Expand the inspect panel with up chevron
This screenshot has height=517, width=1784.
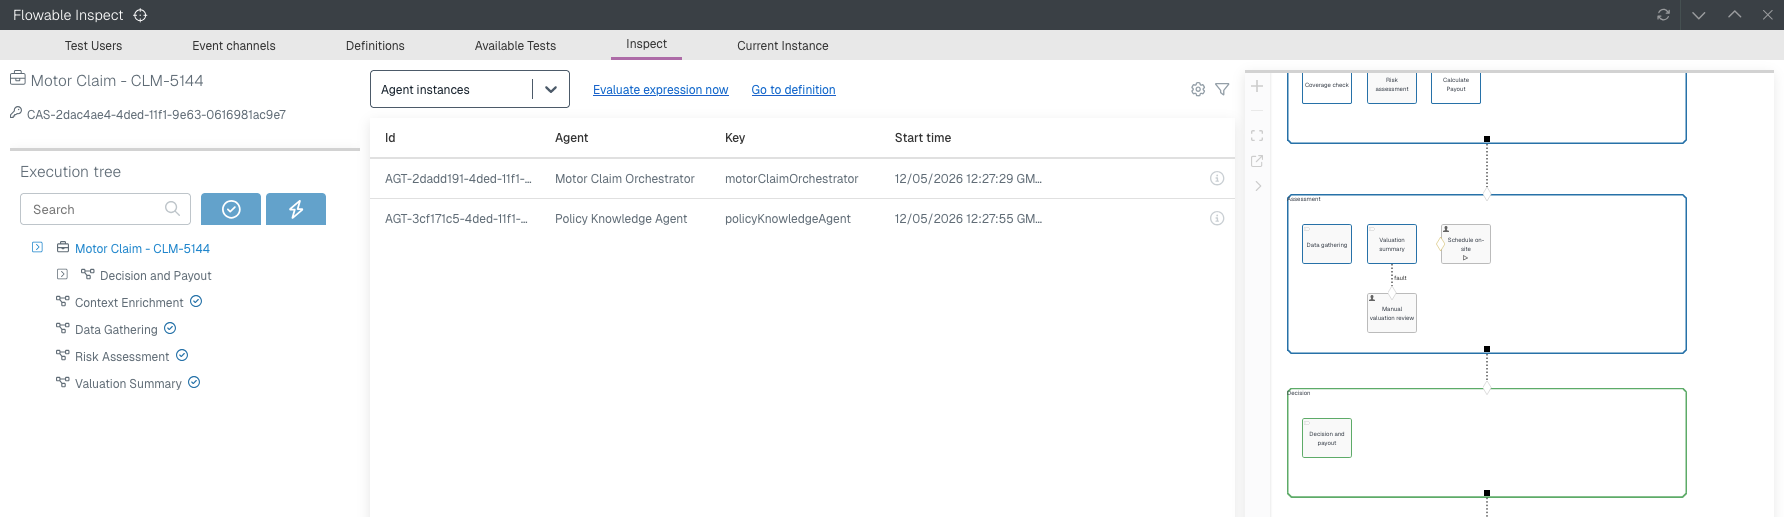tap(1734, 15)
